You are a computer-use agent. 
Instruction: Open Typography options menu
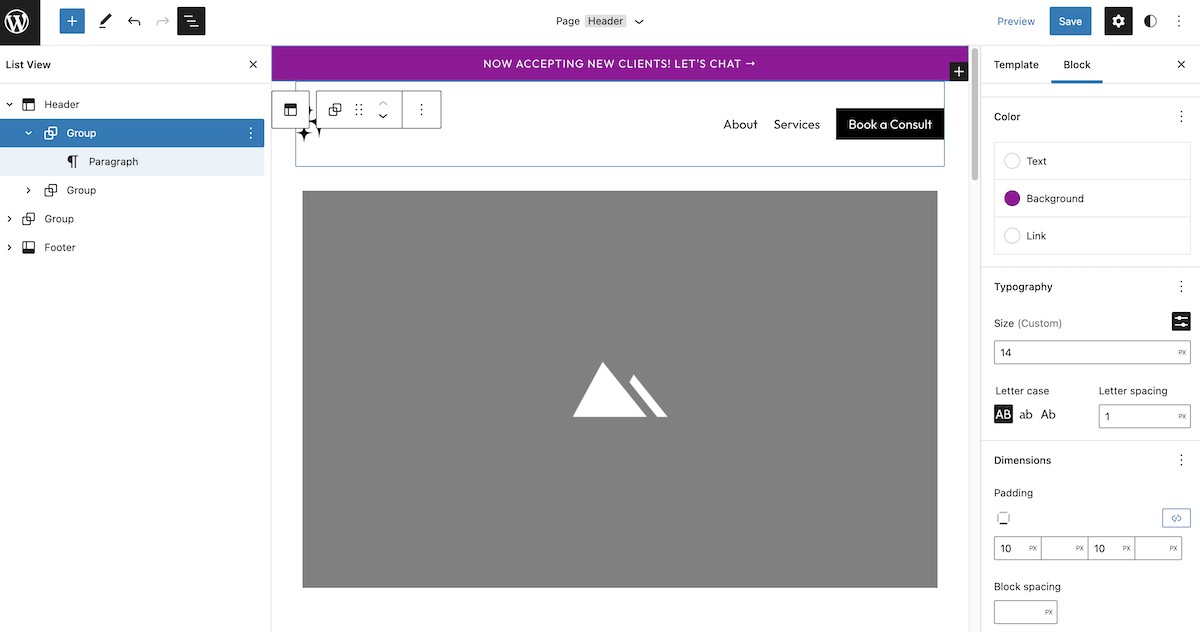1181,287
